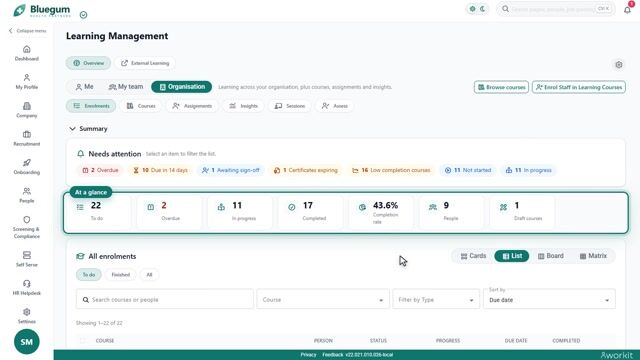Open Sort by Due date dropdown
640x360 pixels.
pyautogui.click(x=549, y=300)
